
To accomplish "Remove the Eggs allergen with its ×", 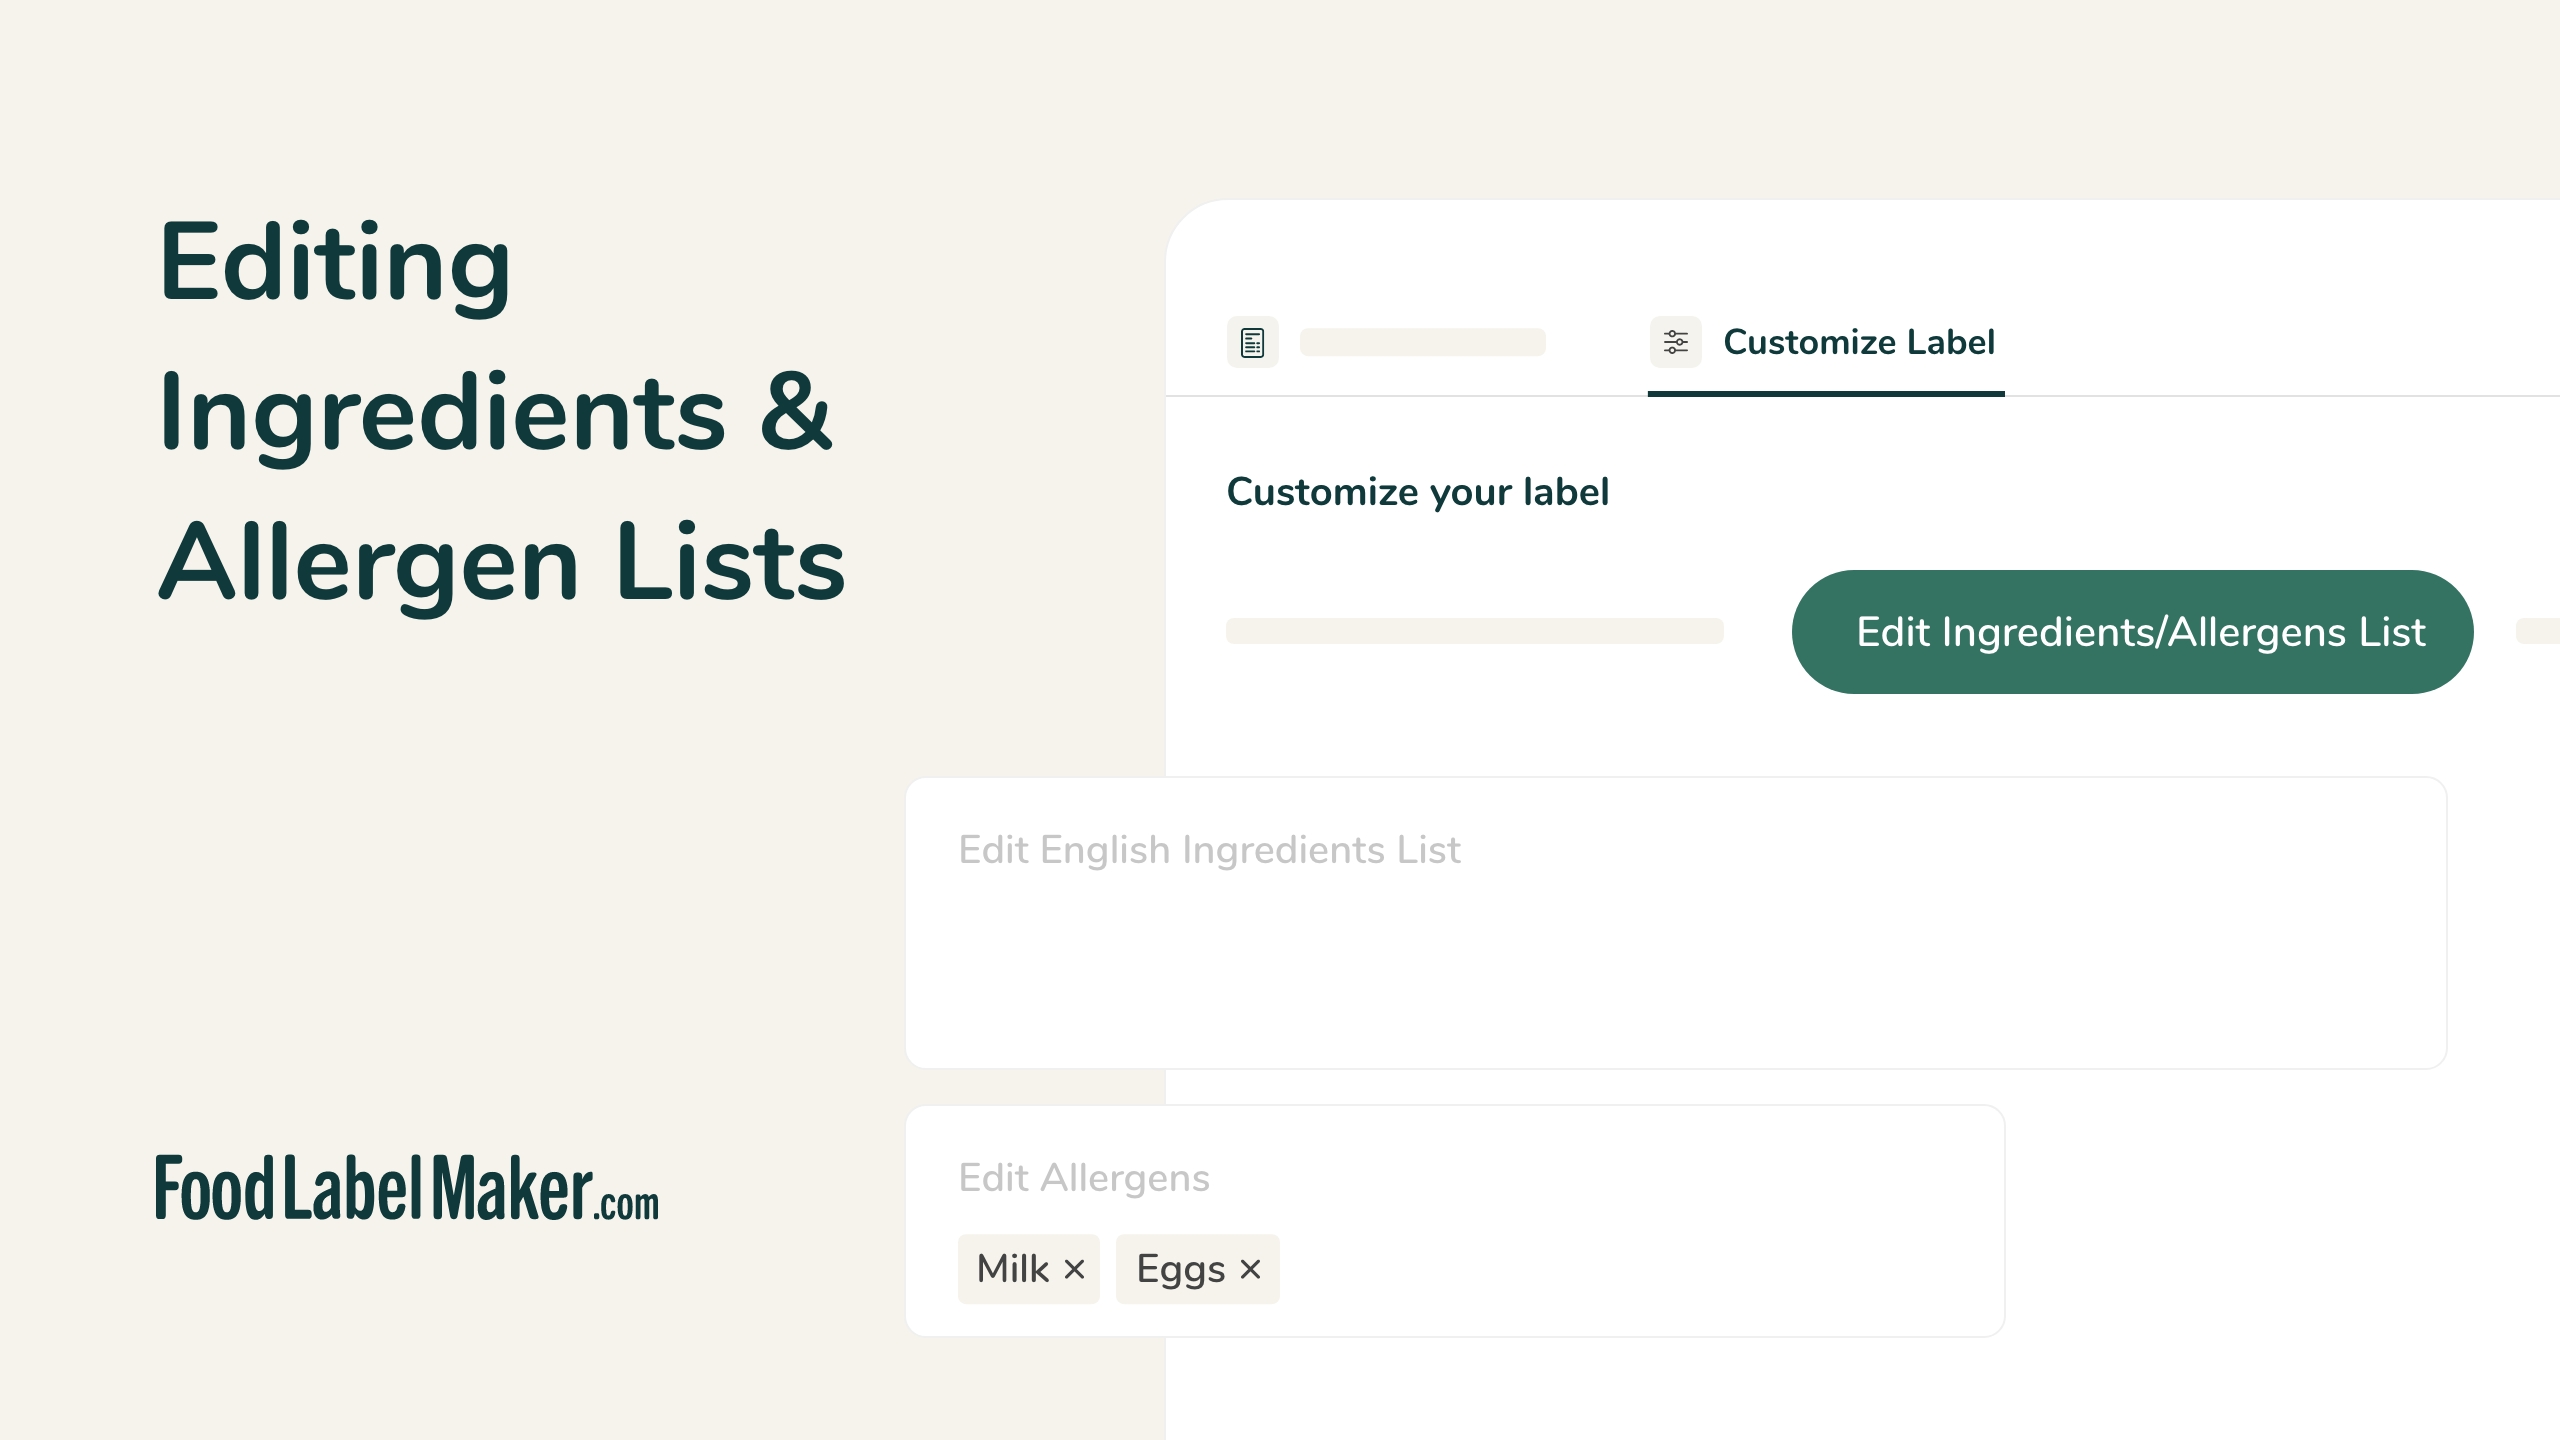I will (1250, 1269).
